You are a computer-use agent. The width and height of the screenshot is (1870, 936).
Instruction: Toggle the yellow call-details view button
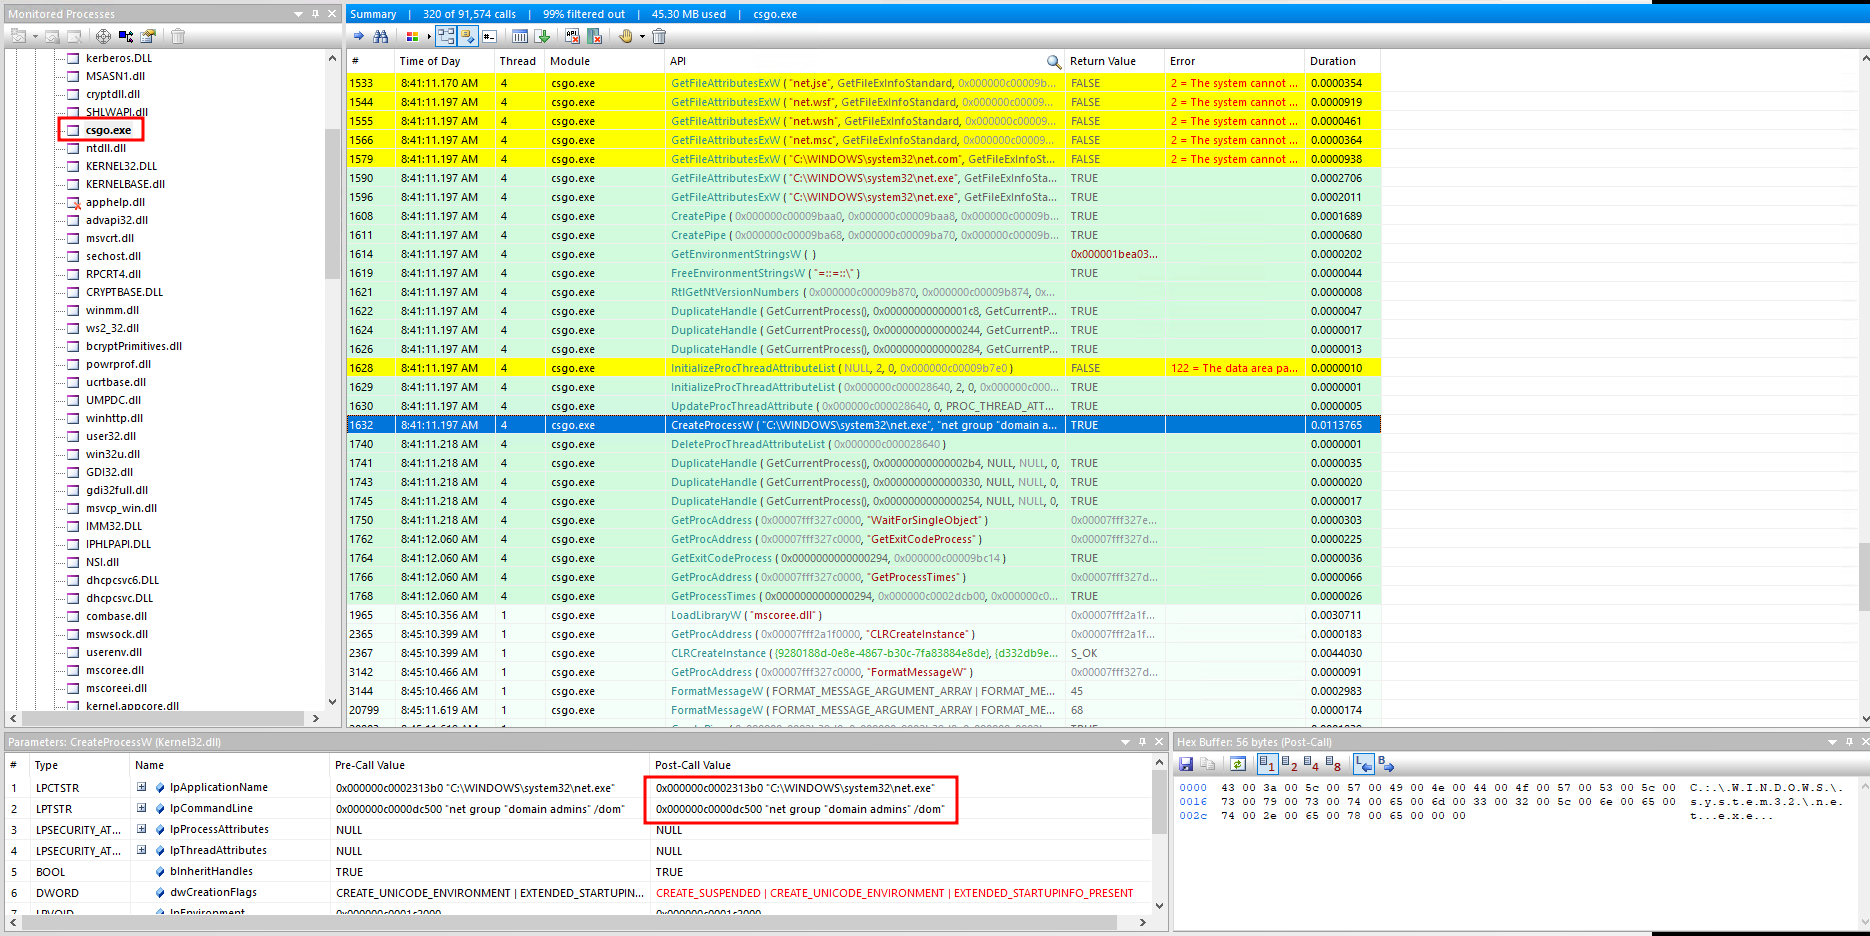click(x=468, y=36)
